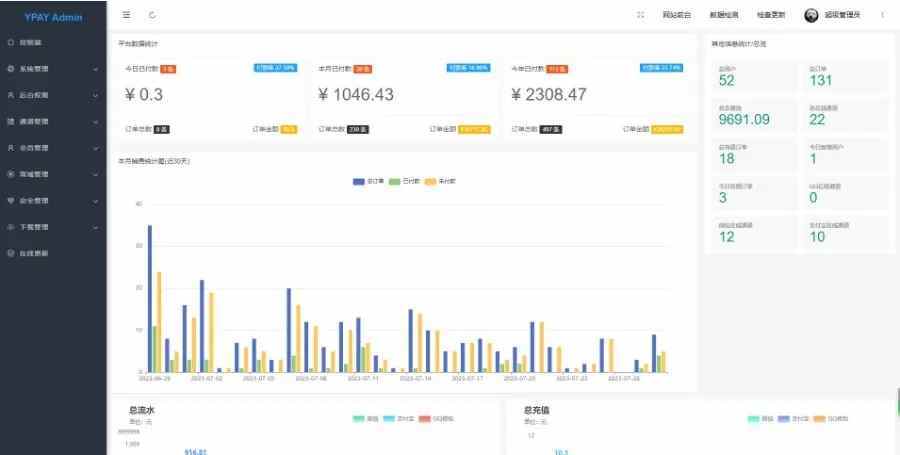The width and height of the screenshot is (900, 455).
Task: Toggle the blue legend item in 总充值 chart
Action: click(793, 419)
